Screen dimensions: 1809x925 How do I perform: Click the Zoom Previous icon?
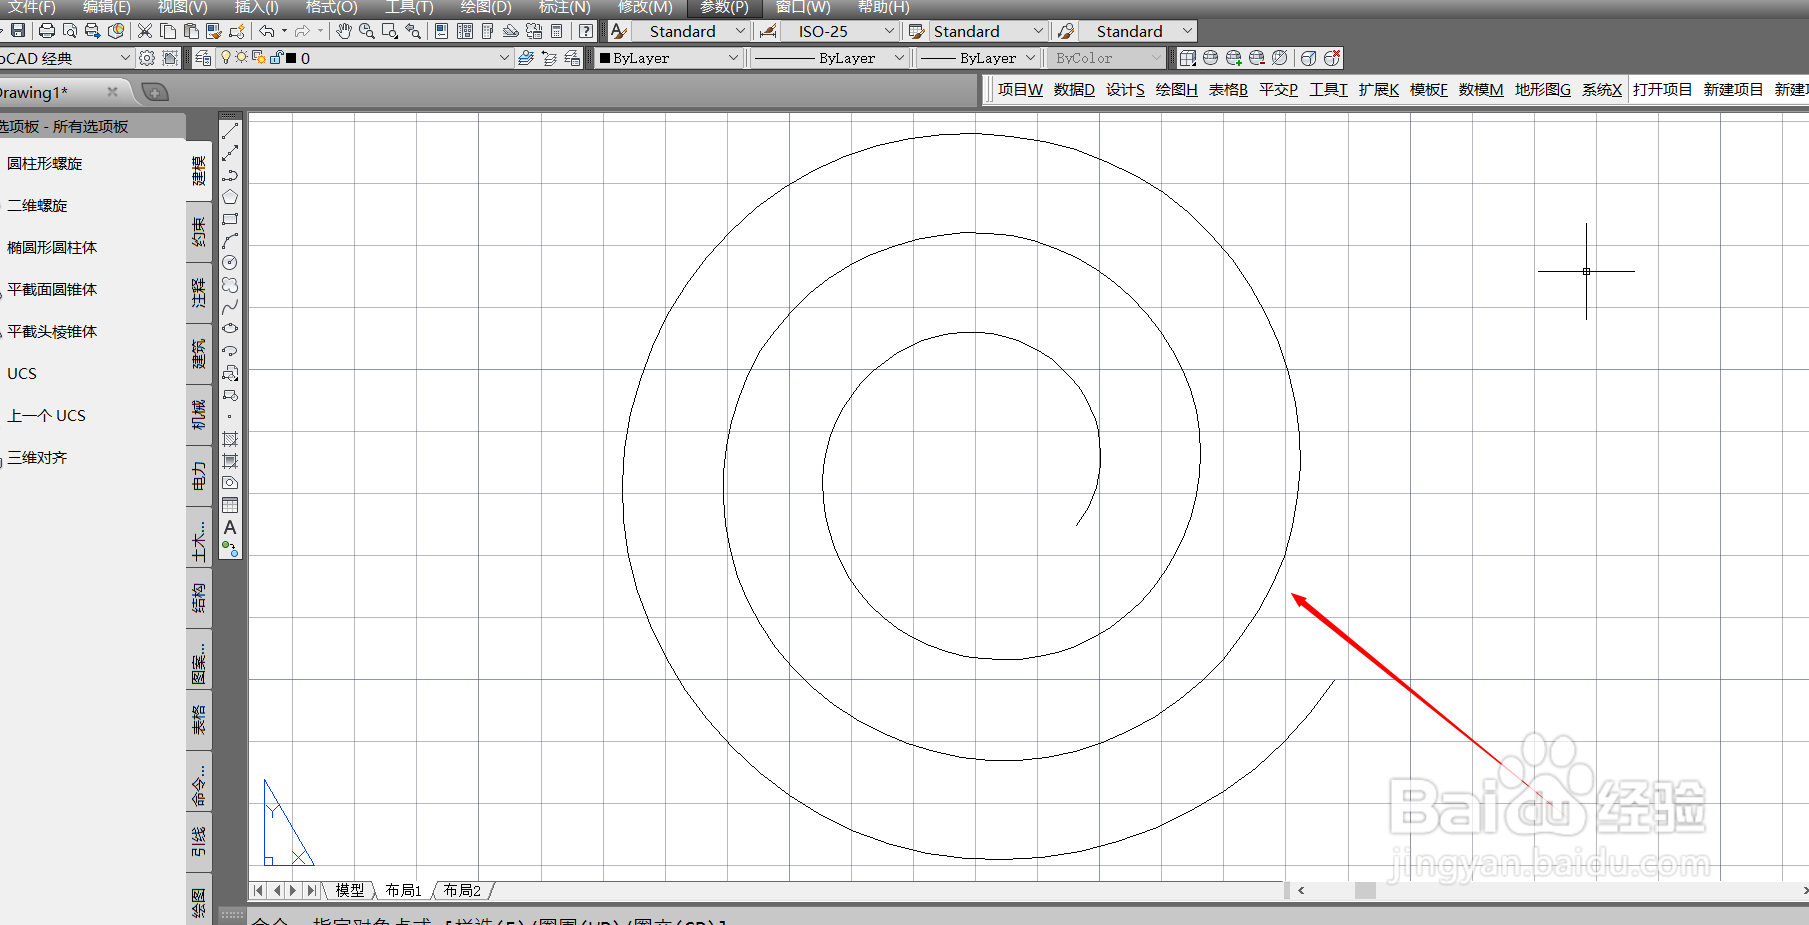coord(413,31)
